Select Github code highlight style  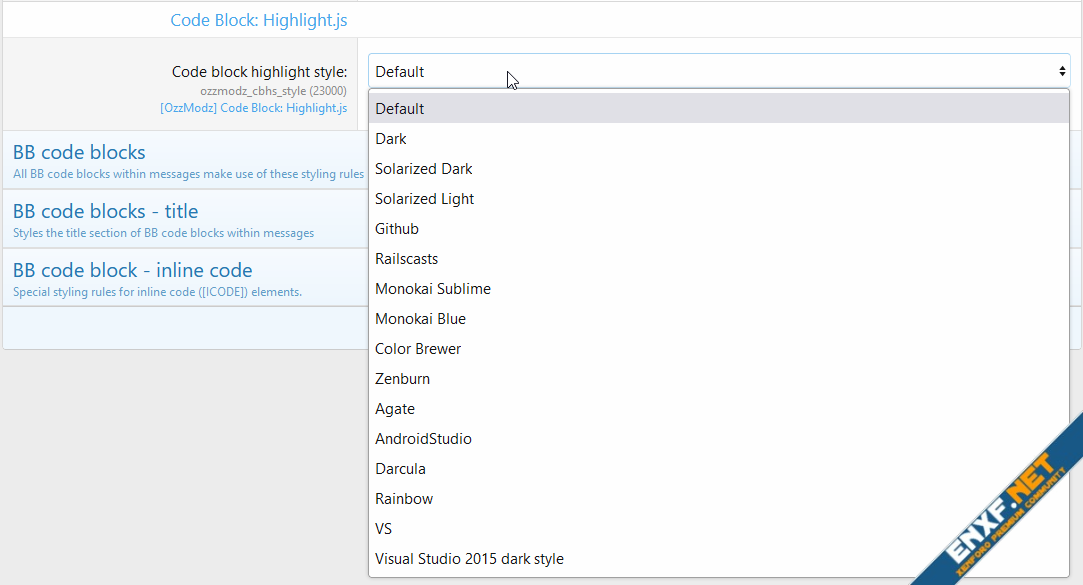click(x=397, y=229)
